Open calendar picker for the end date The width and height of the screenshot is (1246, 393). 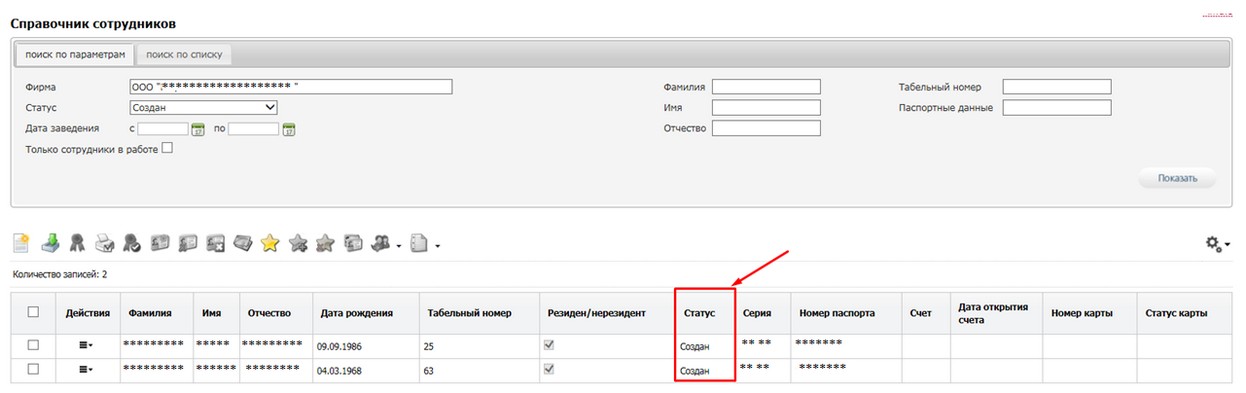click(289, 129)
